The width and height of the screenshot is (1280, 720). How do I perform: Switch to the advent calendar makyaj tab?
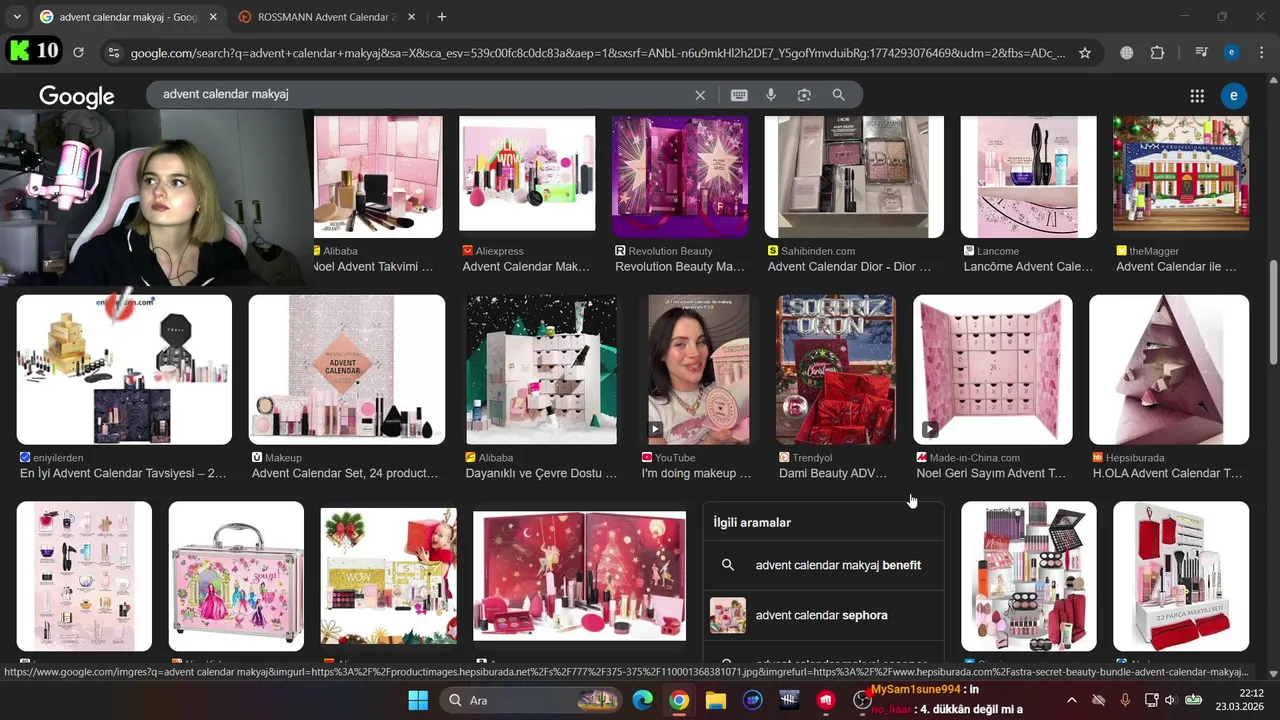click(x=130, y=17)
